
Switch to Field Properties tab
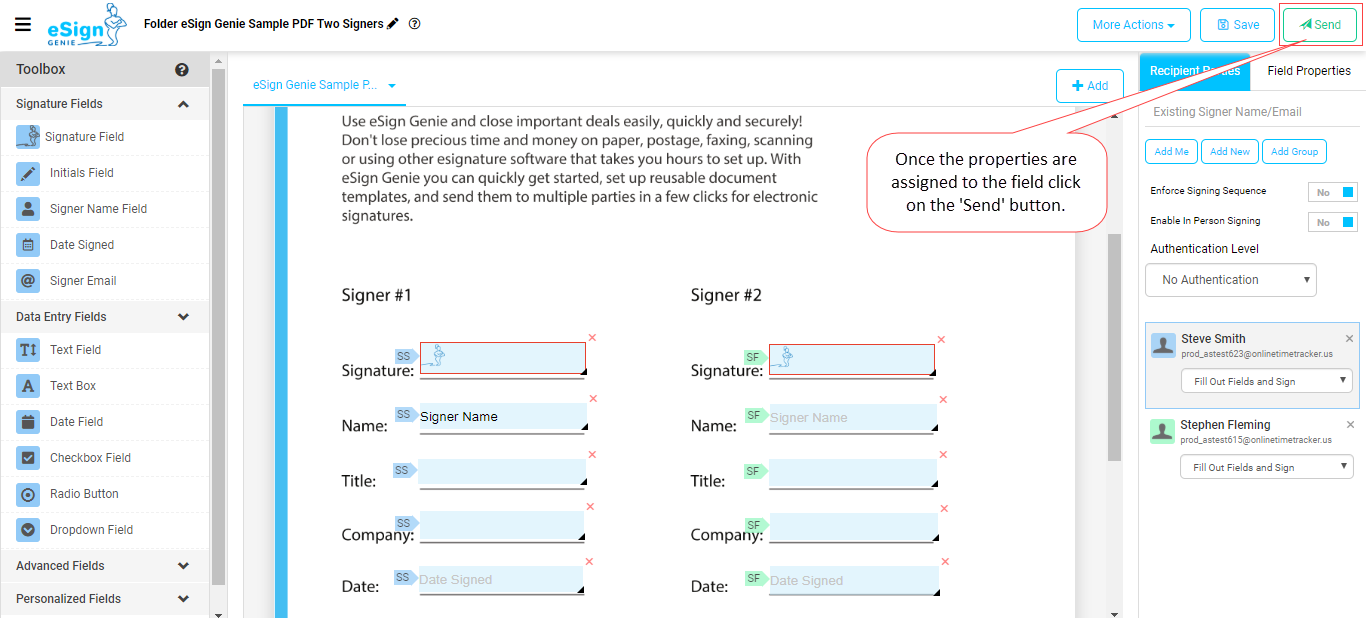tap(1309, 71)
